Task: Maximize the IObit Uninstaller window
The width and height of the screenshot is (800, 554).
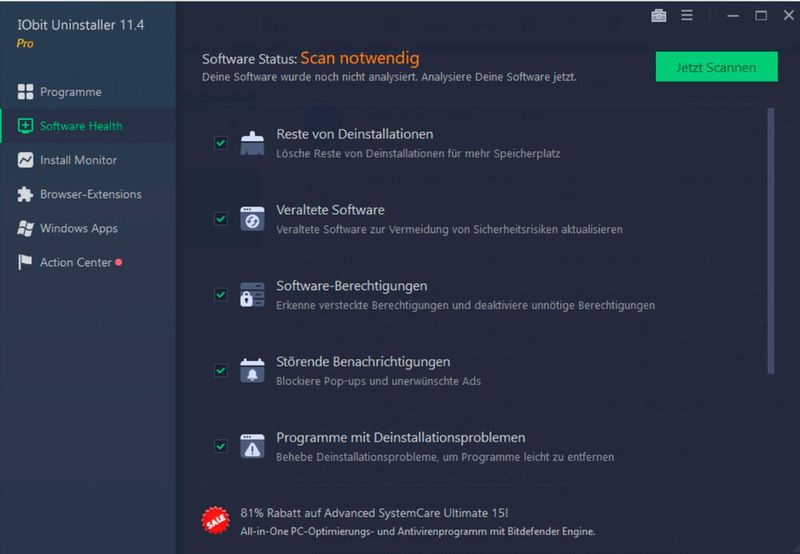Action: point(761,16)
